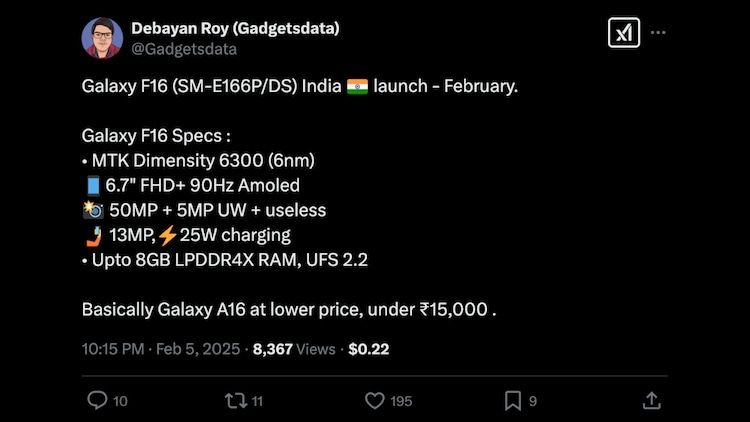Image resolution: width=750 pixels, height=422 pixels.
Task: Open the share icon for this tweet
Action: click(651, 400)
